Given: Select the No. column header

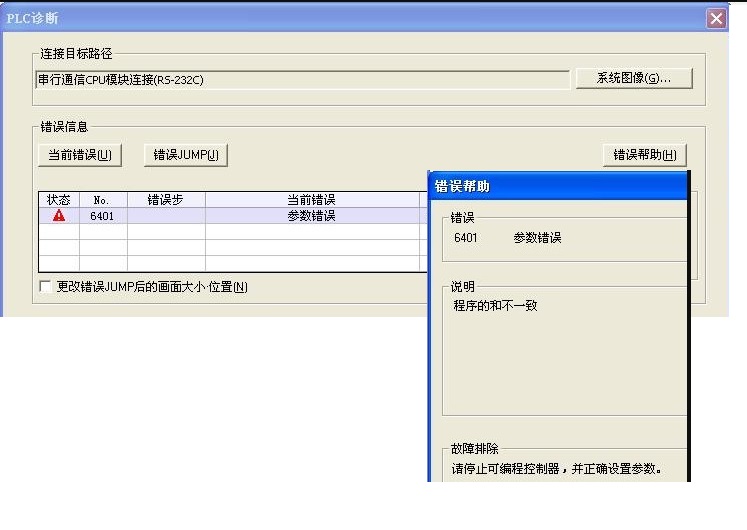Looking at the screenshot, I should (x=102, y=200).
